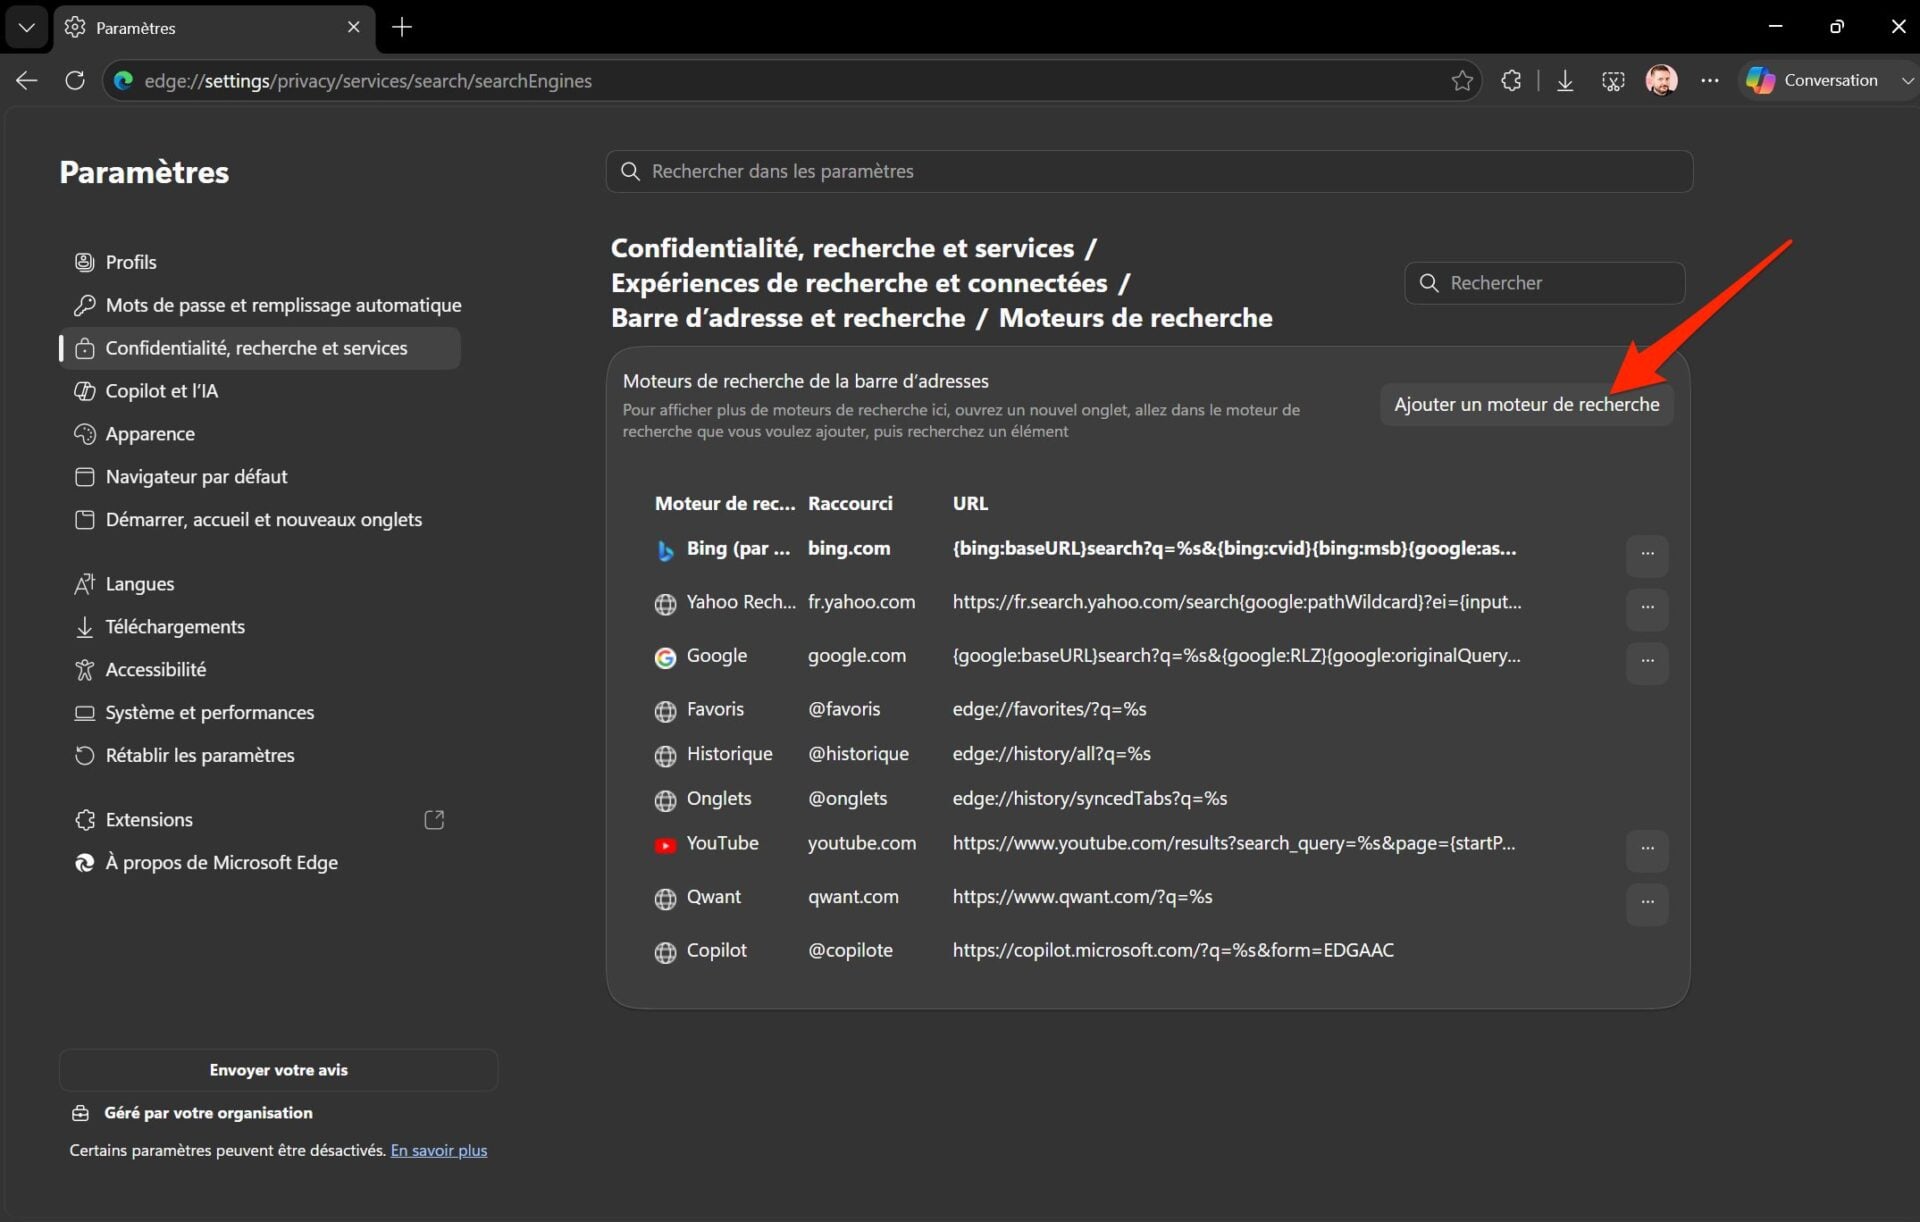Open a new tab with plus icon
1920x1222 pixels.
(x=402, y=27)
